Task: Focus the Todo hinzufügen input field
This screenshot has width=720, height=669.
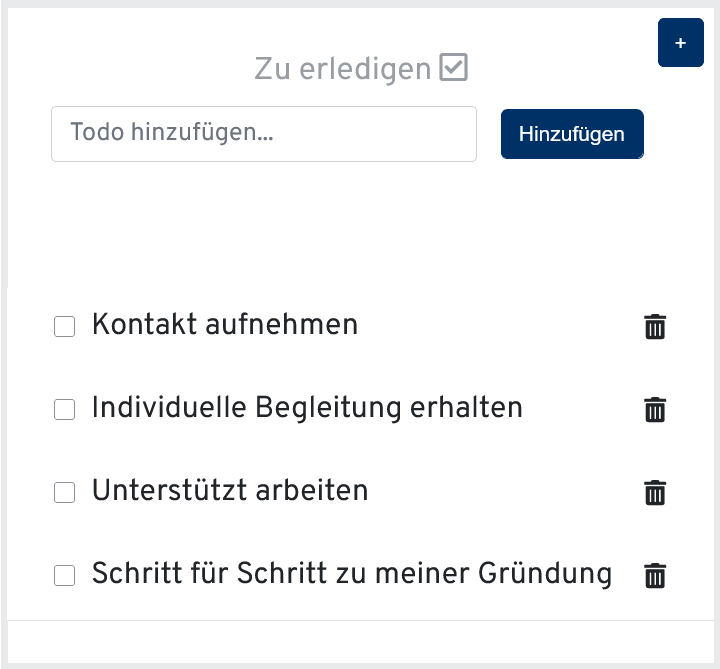Action: (x=264, y=134)
